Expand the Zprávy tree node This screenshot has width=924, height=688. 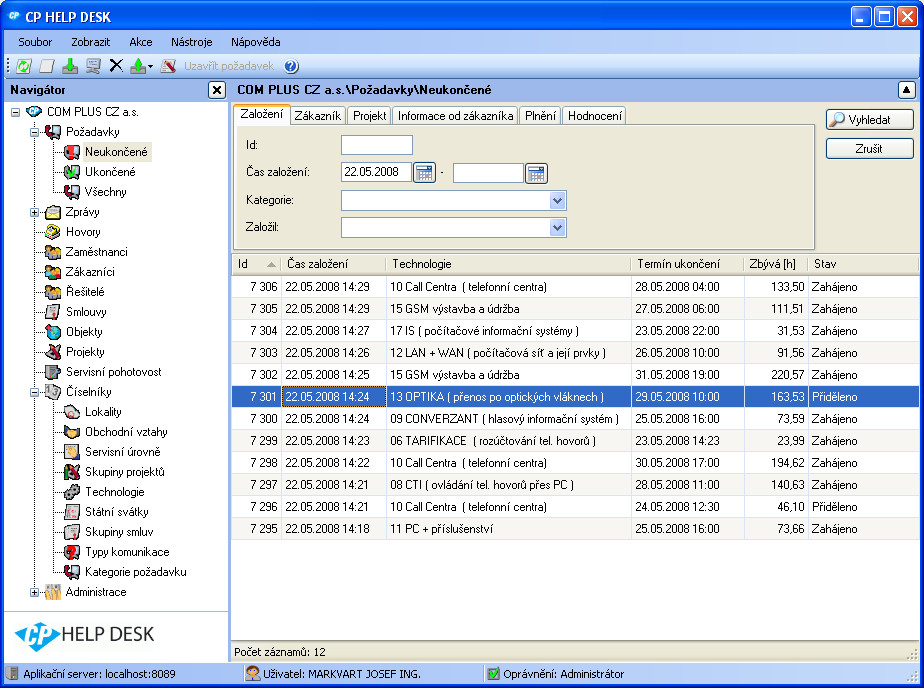tap(35, 212)
